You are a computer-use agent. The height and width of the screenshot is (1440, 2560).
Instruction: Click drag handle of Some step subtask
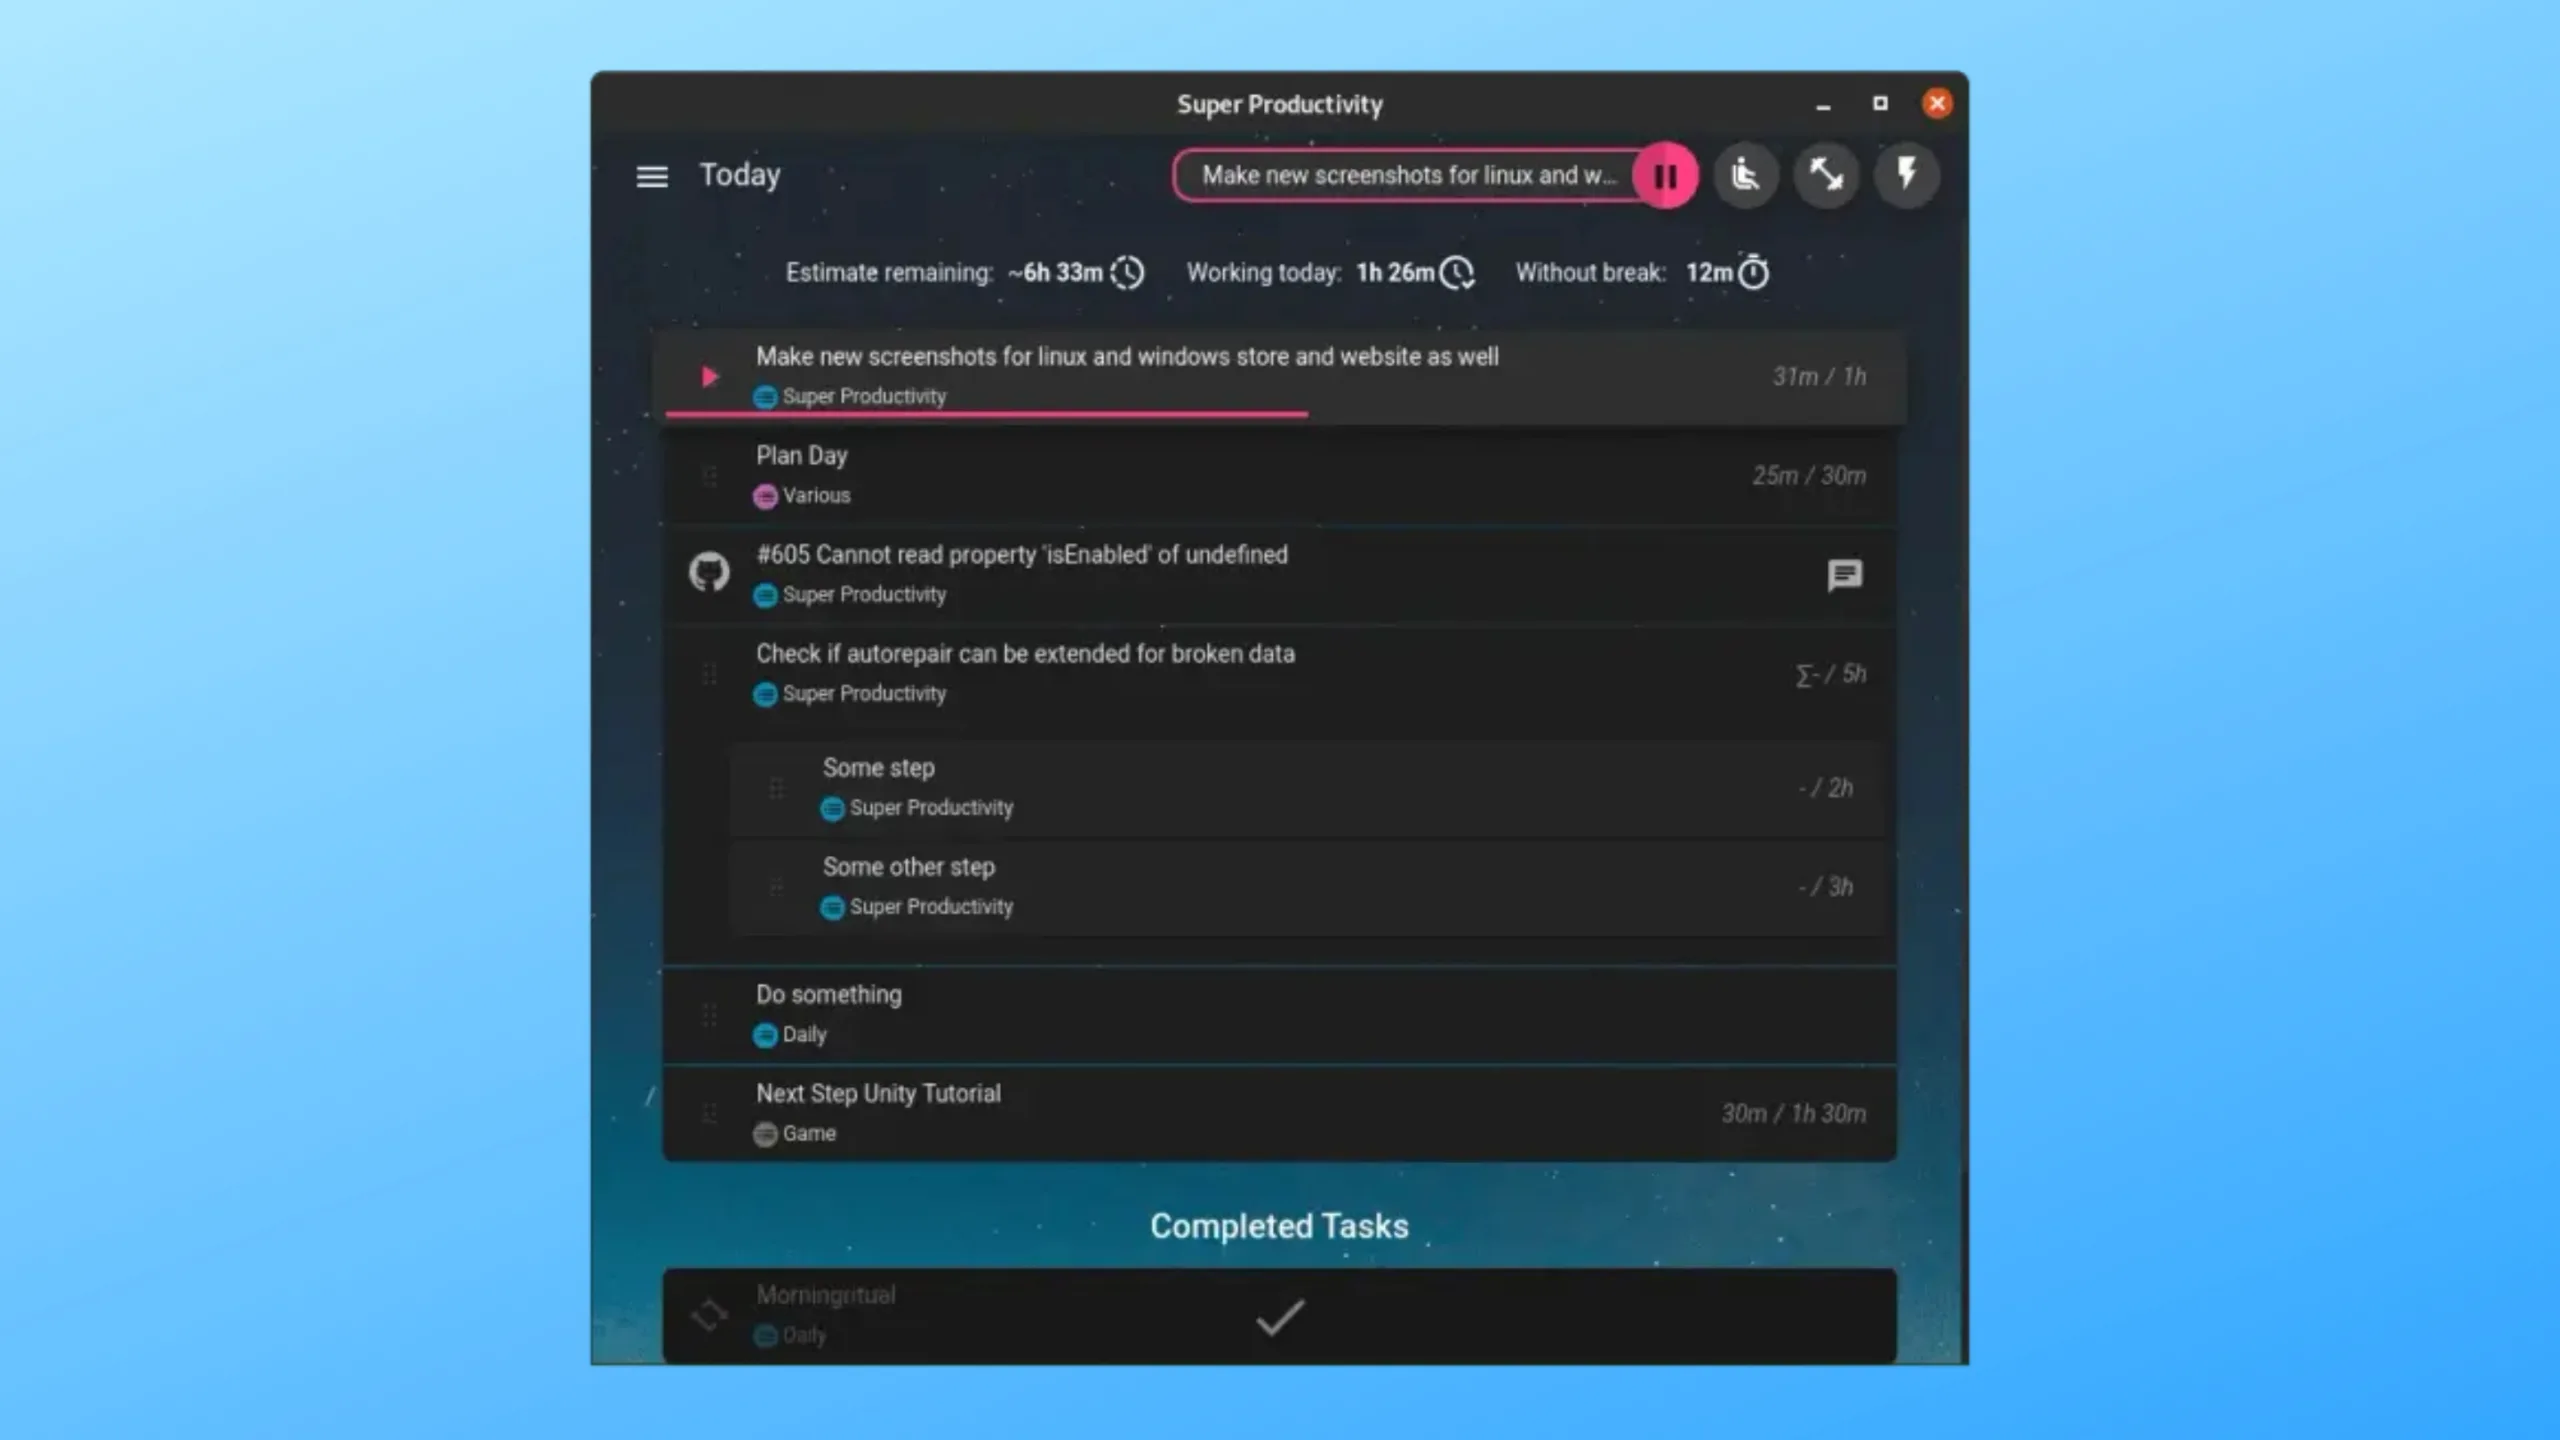coord(776,788)
